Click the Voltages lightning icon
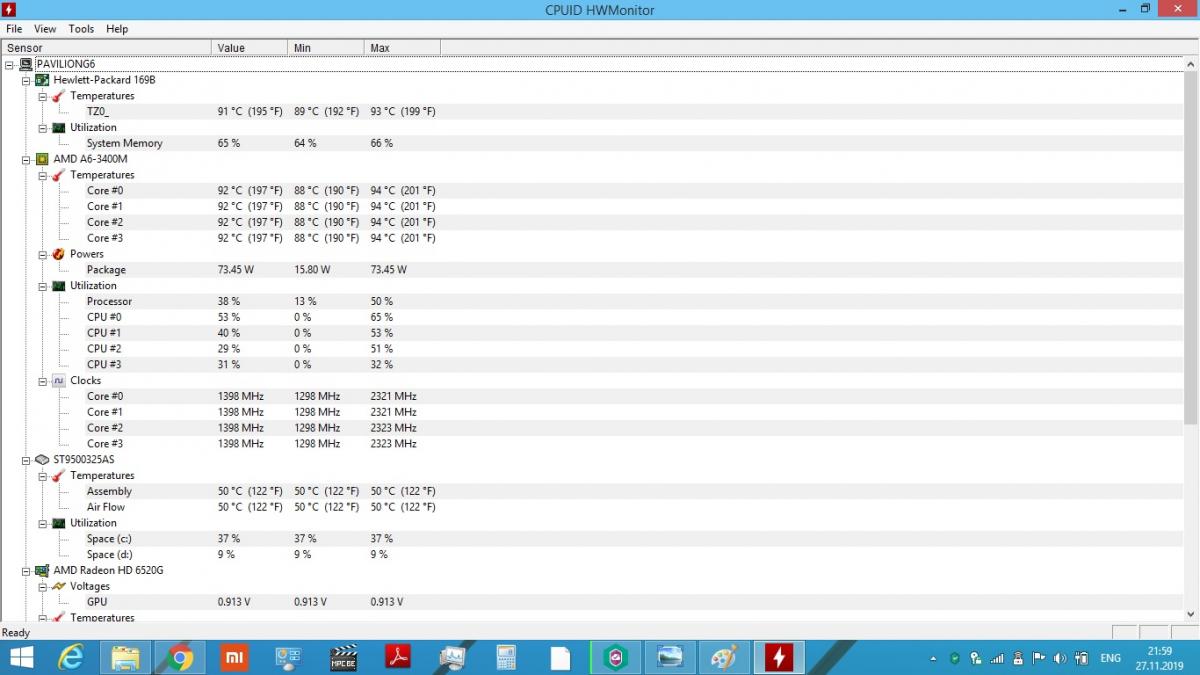1200x675 pixels. coord(59,587)
